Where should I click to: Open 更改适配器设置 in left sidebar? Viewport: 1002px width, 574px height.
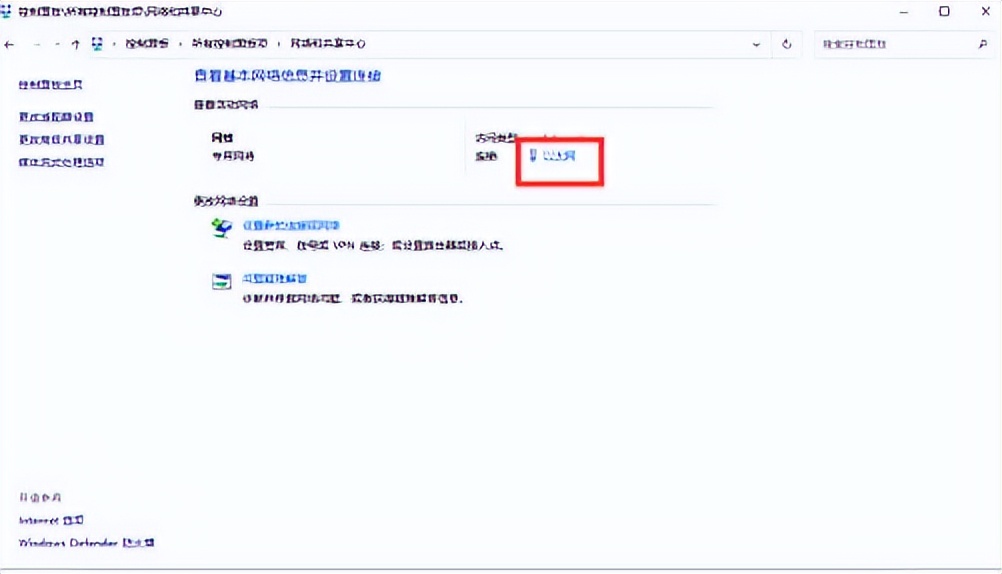(57, 117)
